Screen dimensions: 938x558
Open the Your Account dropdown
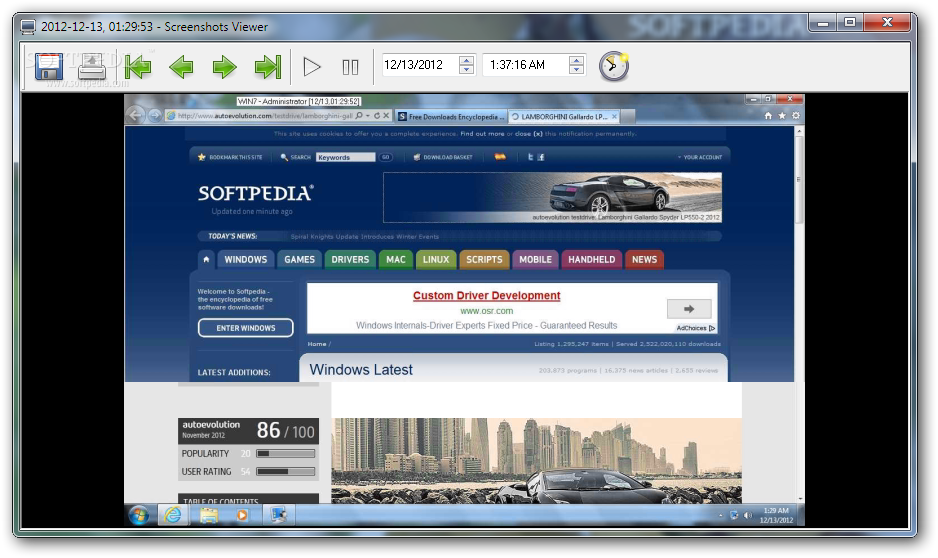[700, 157]
